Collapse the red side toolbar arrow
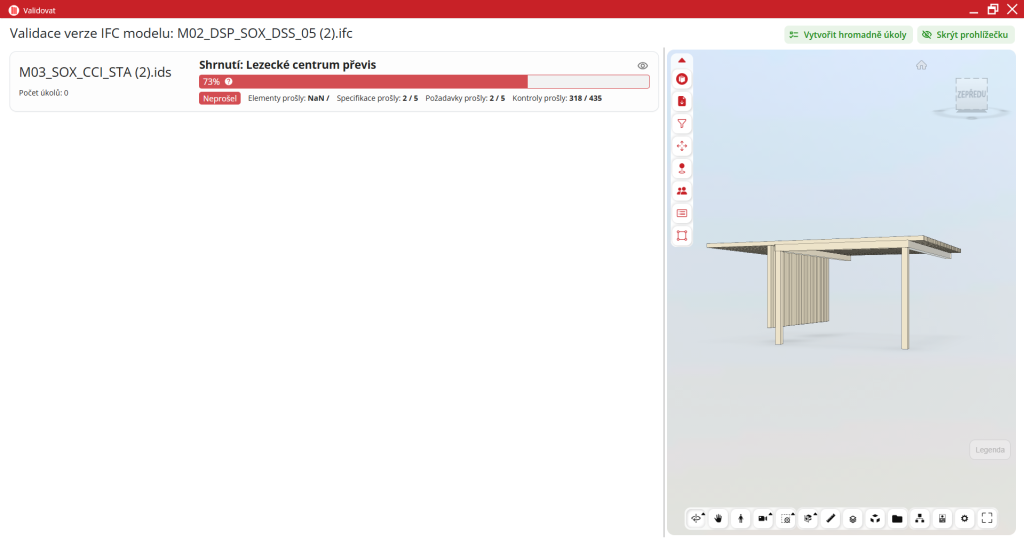Viewport: 1024px width, 549px height. coord(682,60)
